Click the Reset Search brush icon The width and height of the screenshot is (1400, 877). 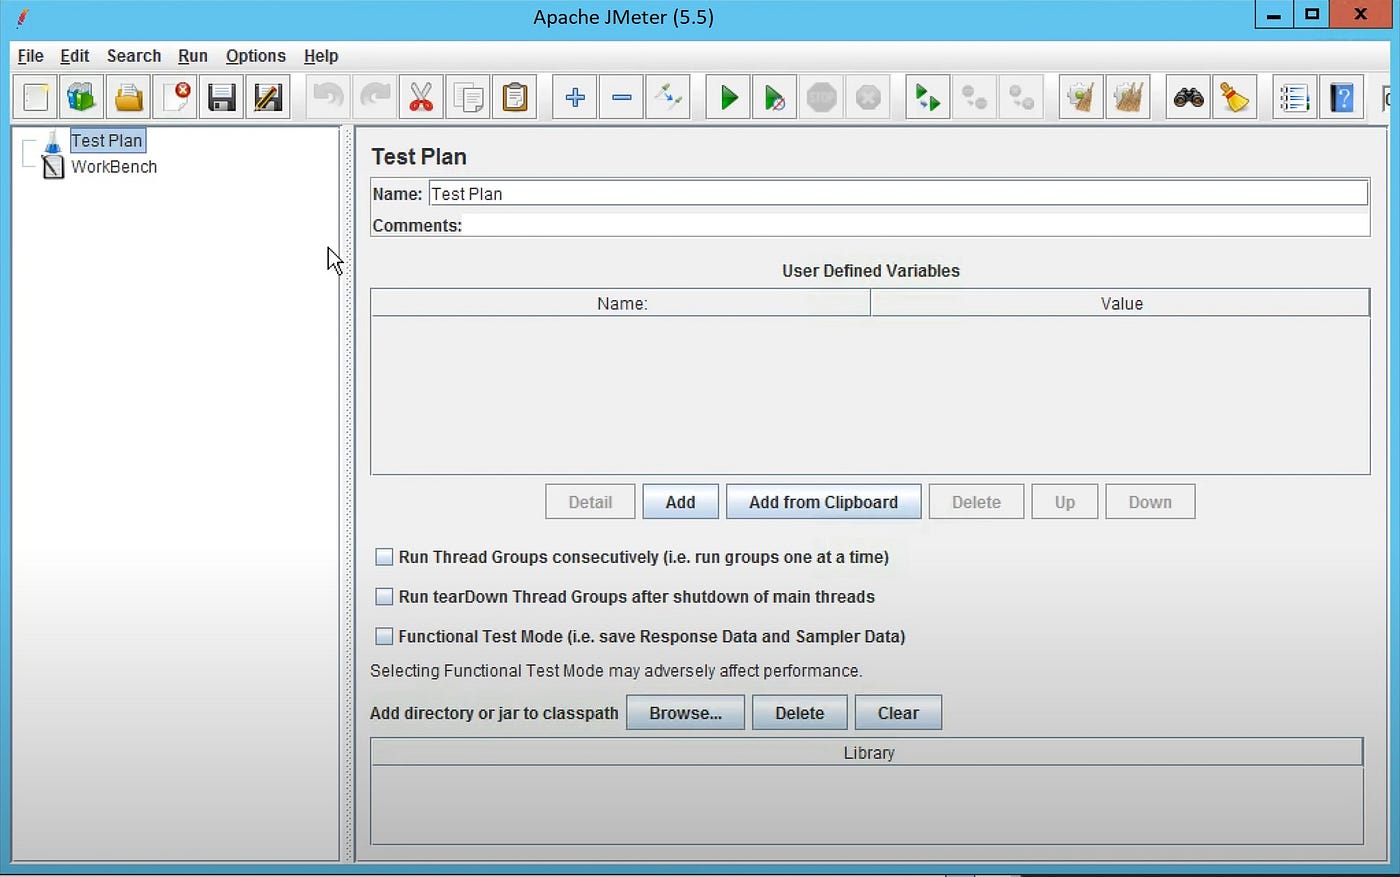[1235, 97]
